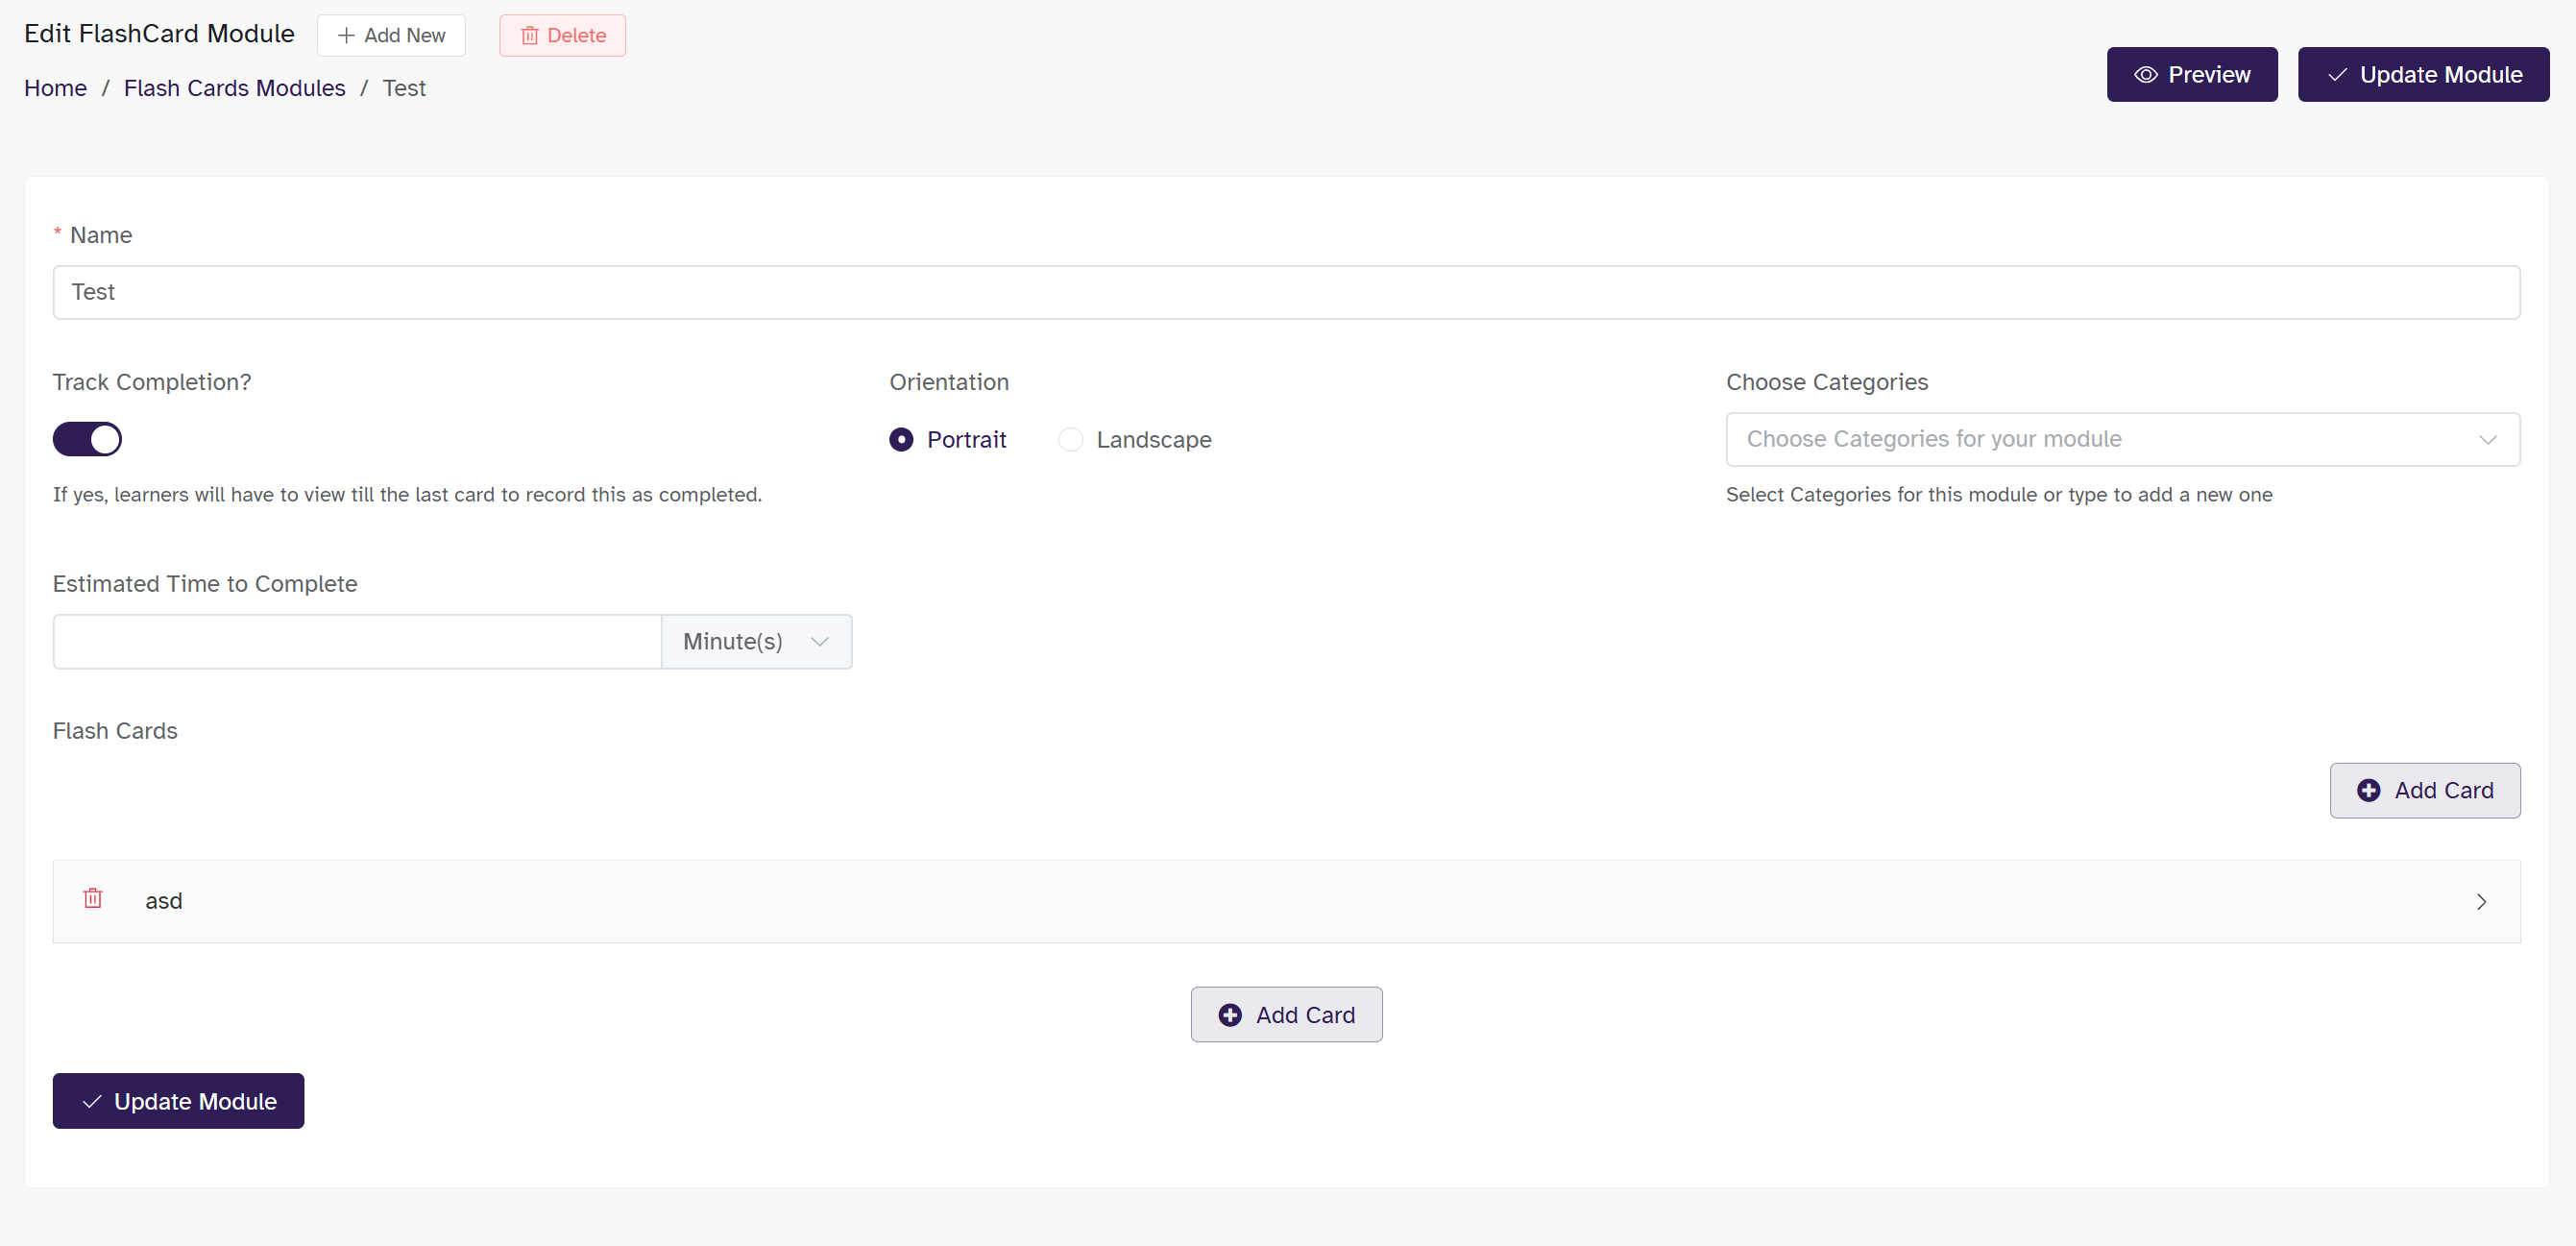Click the asd flash card row
Image resolution: width=2576 pixels, height=1246 pixels.
[1286, 902]
